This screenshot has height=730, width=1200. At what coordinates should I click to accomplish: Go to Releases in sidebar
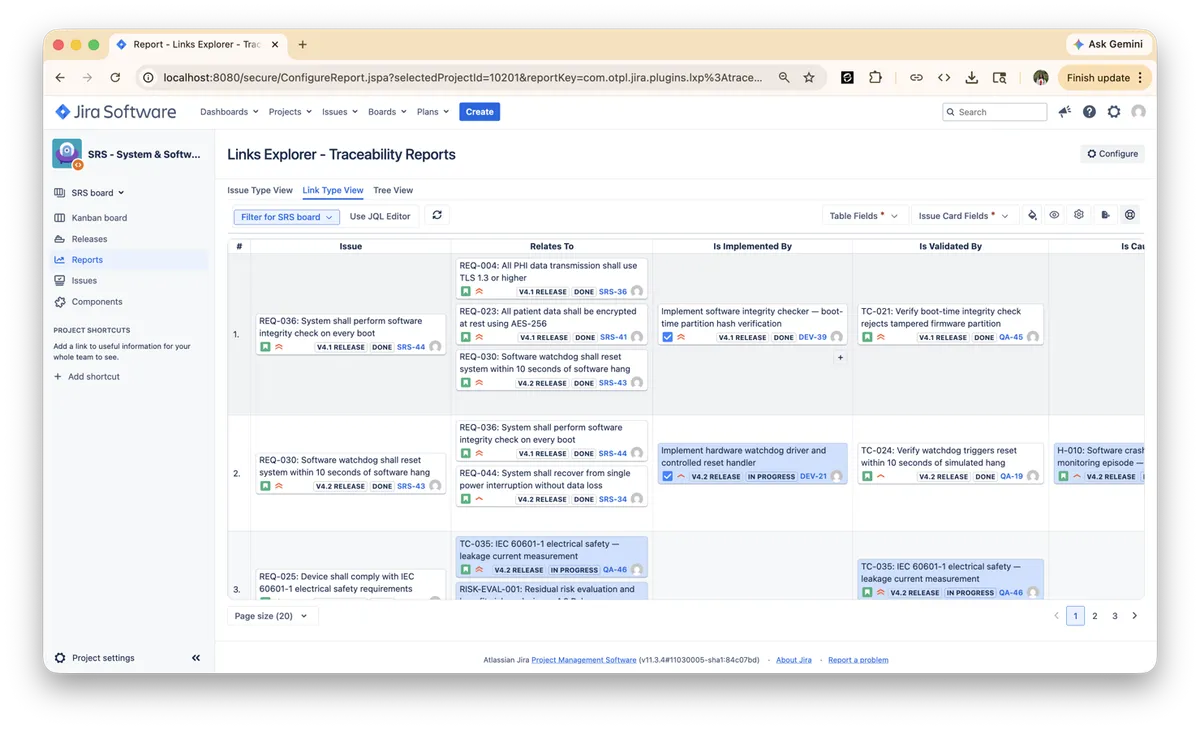point(89,239)
